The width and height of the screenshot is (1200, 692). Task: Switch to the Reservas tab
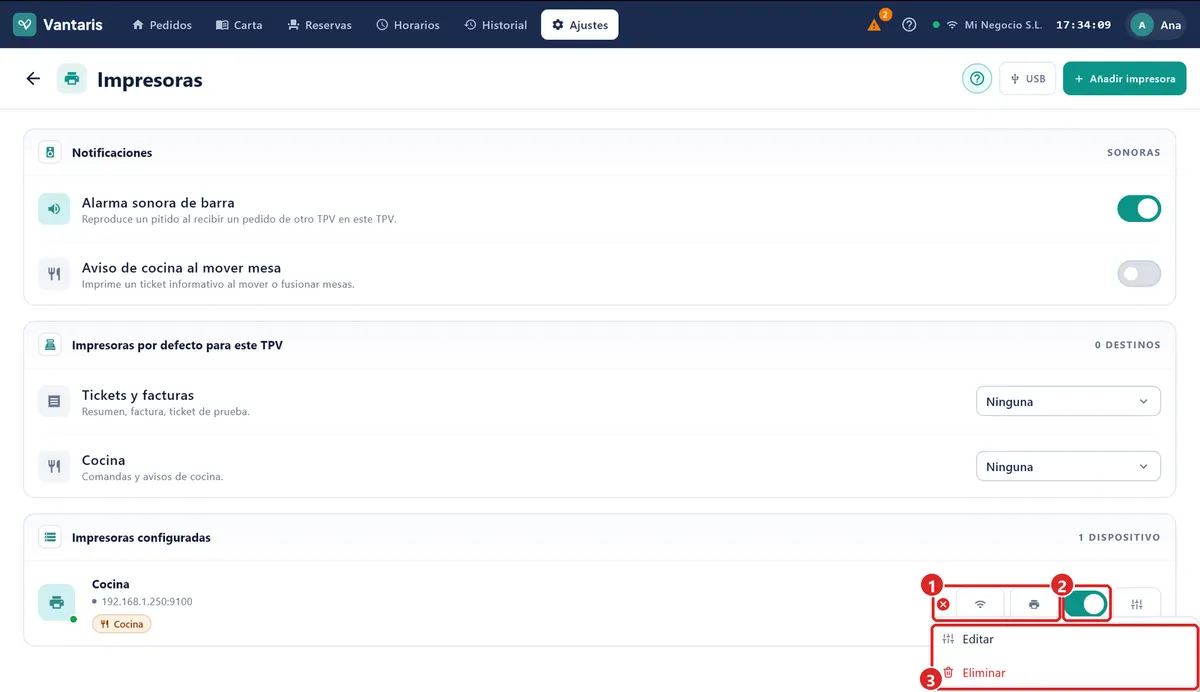(319, 25)
